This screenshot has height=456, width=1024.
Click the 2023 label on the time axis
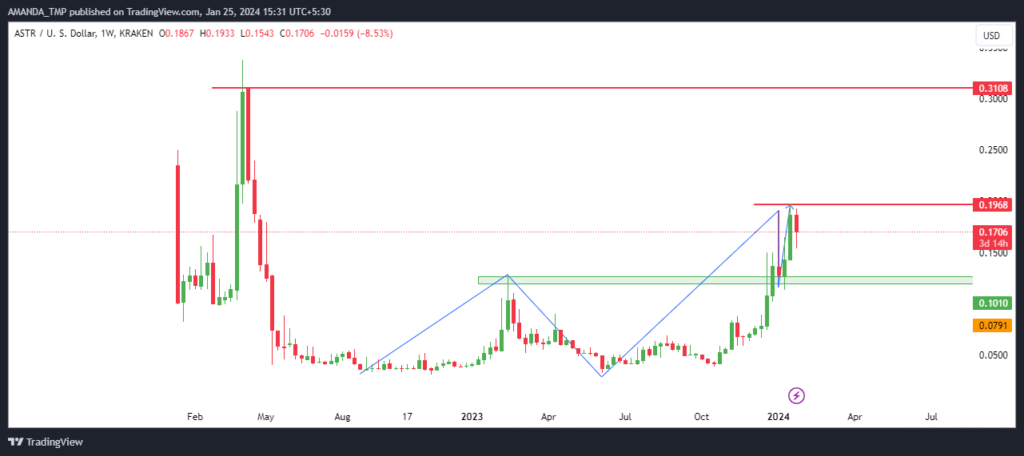[x=472, y=416]
